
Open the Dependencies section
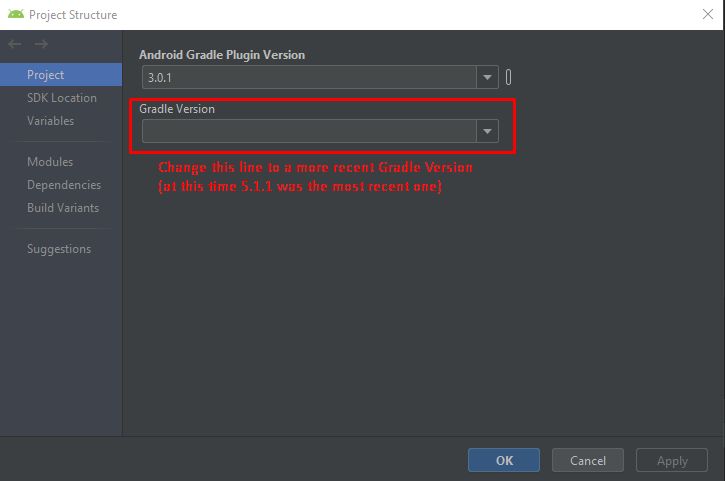click(64, 185)
